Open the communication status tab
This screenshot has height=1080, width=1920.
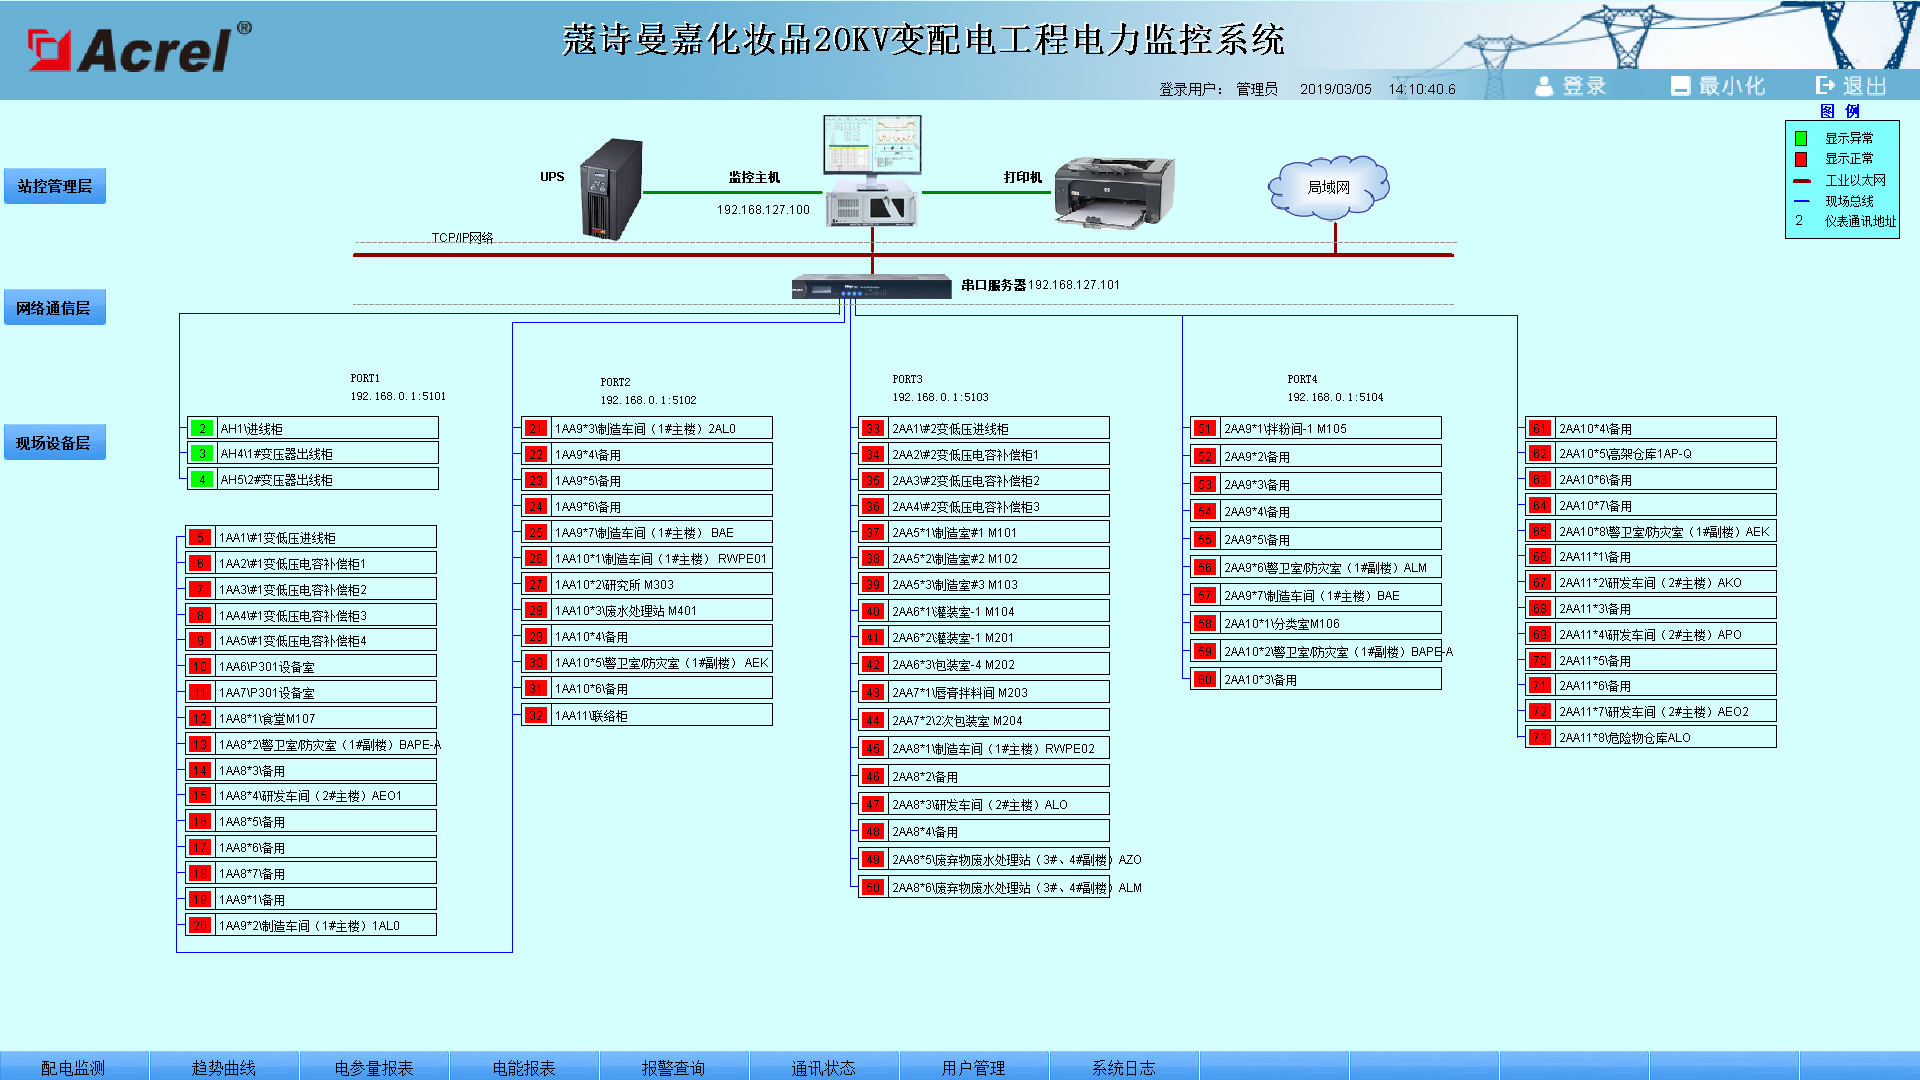[823, 1067]
